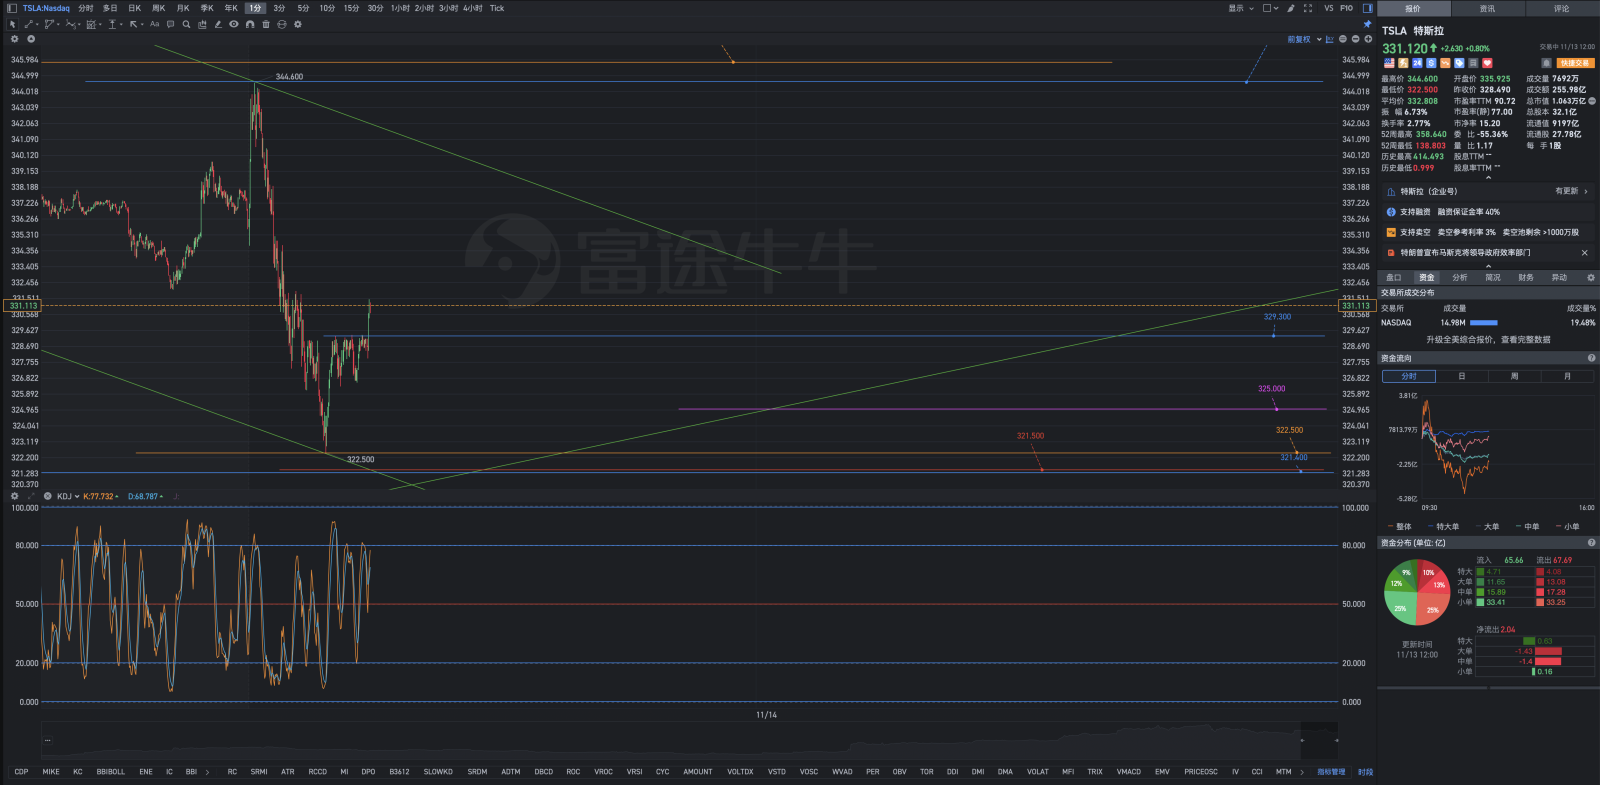Toggle the chart axis scale icon

pos(1329,39)
